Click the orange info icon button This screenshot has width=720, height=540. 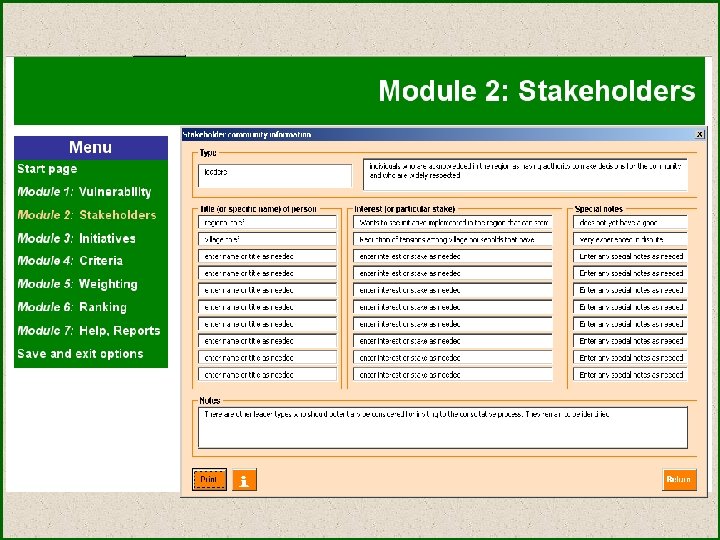244,480
